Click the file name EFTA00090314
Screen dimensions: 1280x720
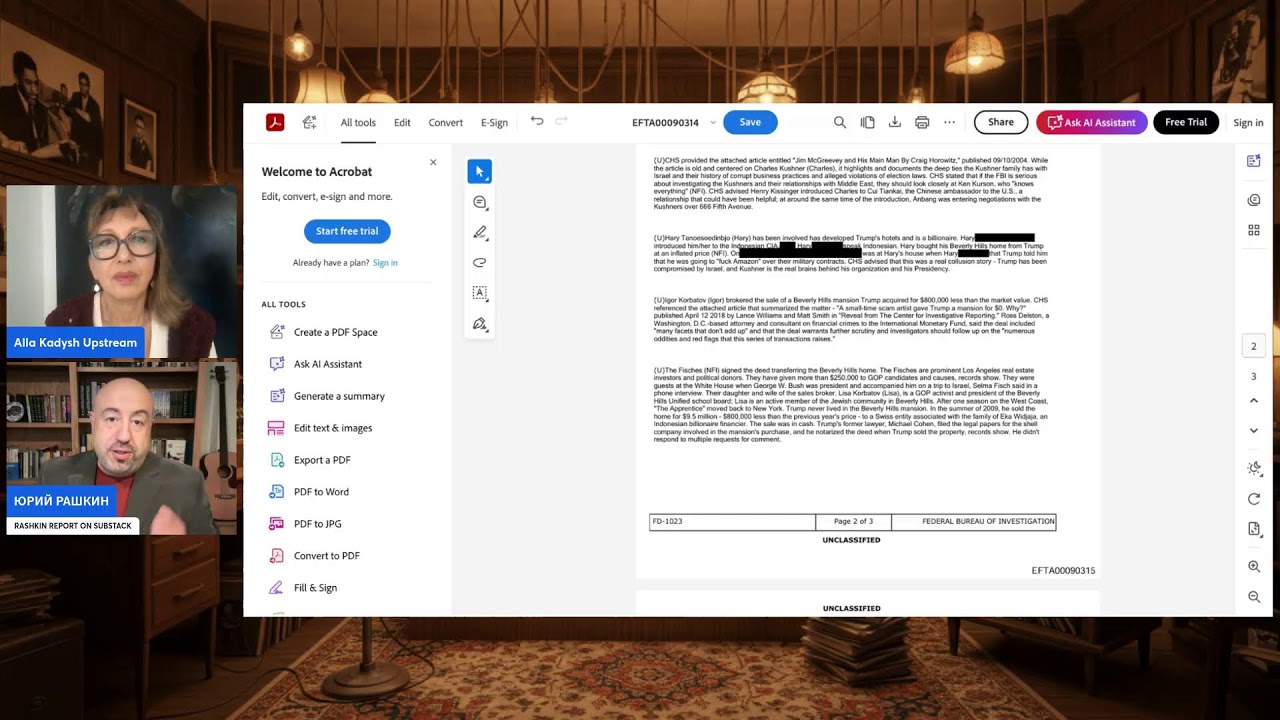(665, 123)
